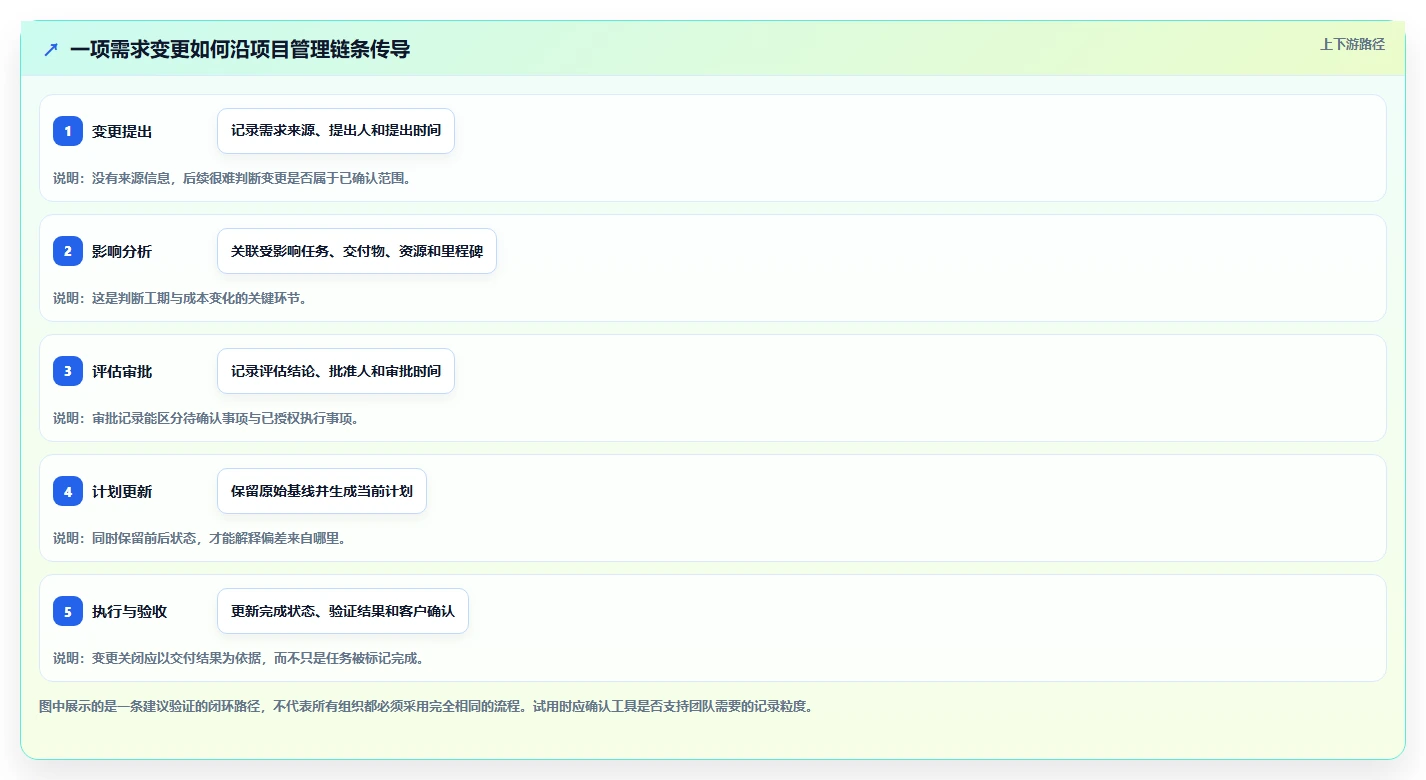The height and width of the screenshot is (780, 1426).
Task: Click the 保留原始基线并生成当前计划 chip
Action: (322, 491)
